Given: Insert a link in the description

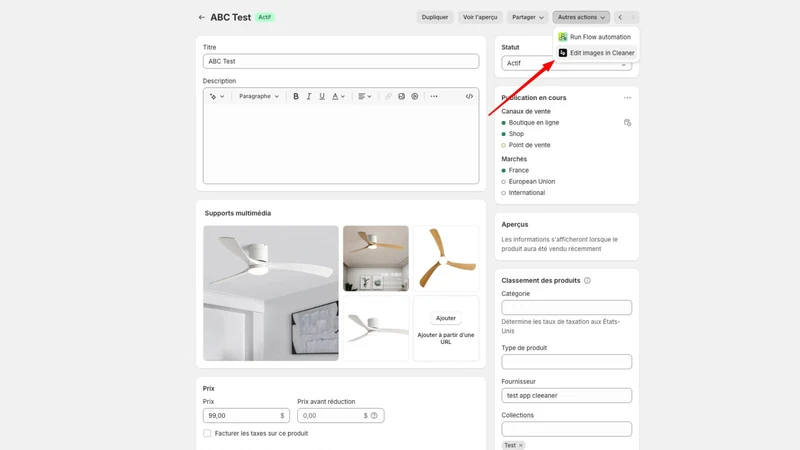Looking at the screenshot, I should pos(388,96).
